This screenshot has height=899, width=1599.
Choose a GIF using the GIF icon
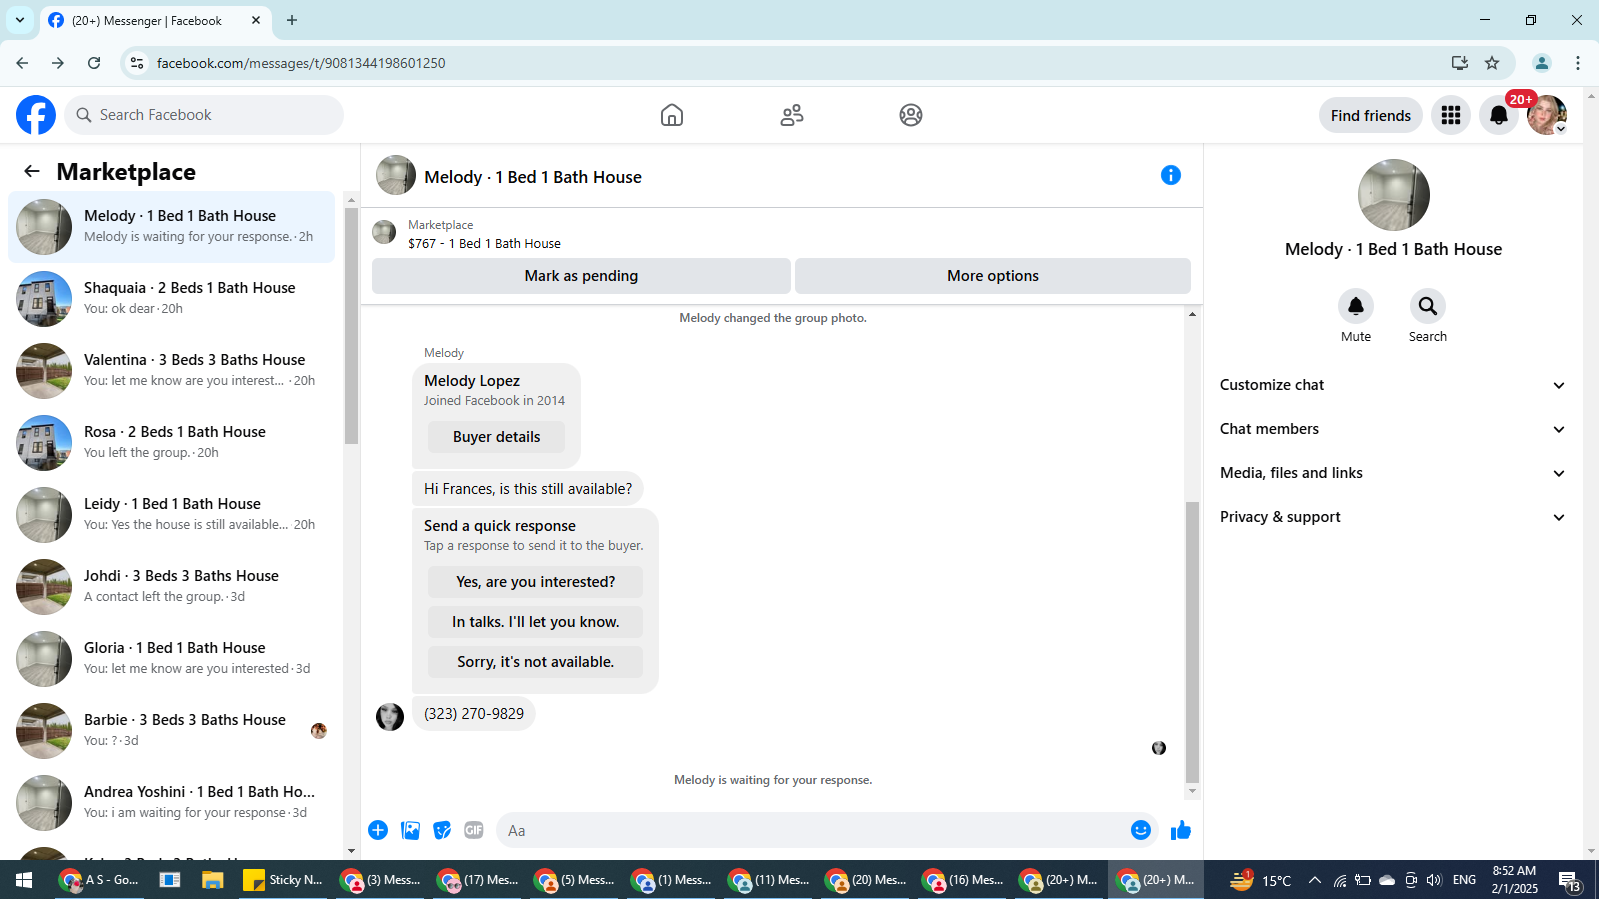[x=474, y=830]
